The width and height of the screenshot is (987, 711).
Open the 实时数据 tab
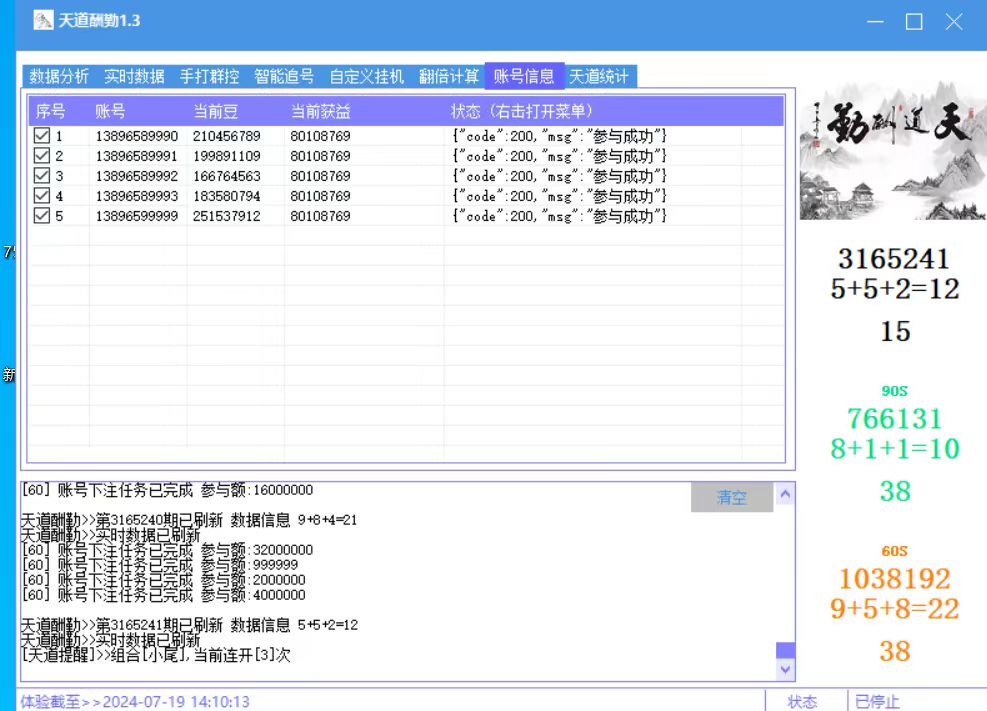pyautogui.click(x=134, y=77)
